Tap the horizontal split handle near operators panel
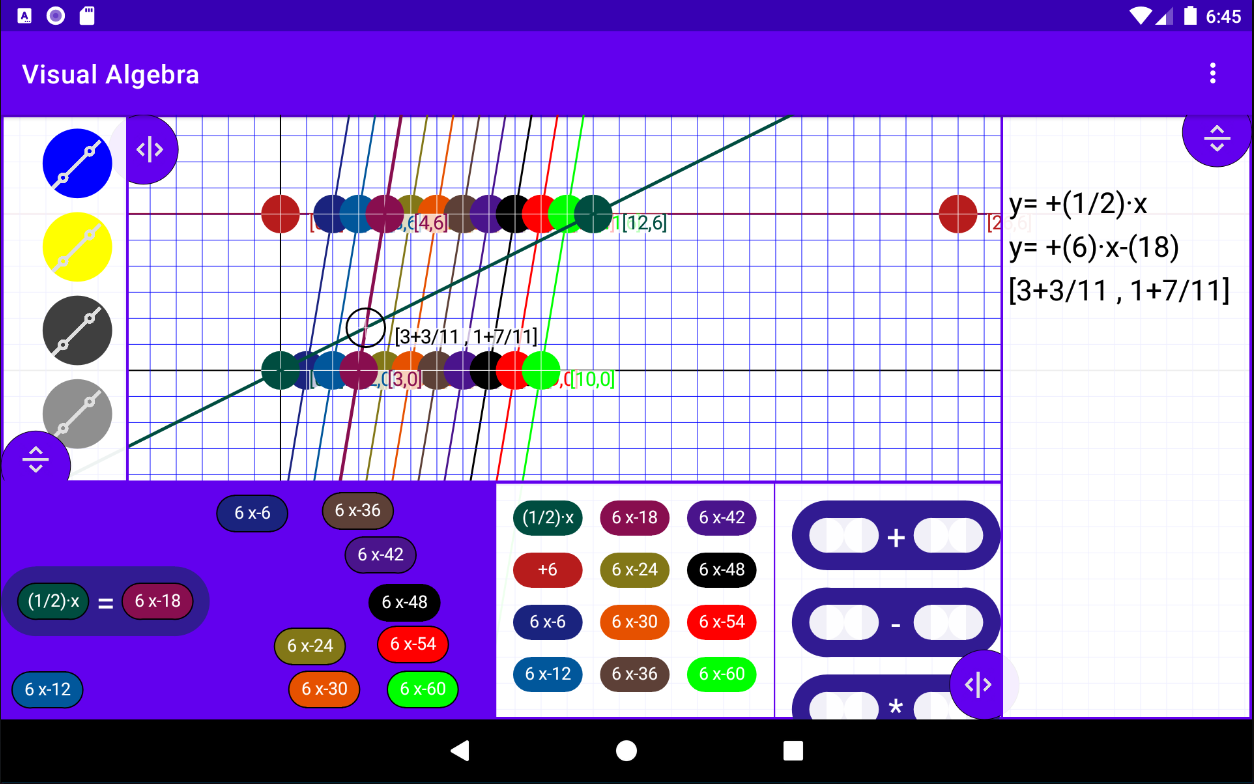The height and width of the screenshot is (784, 1254). 978,685
